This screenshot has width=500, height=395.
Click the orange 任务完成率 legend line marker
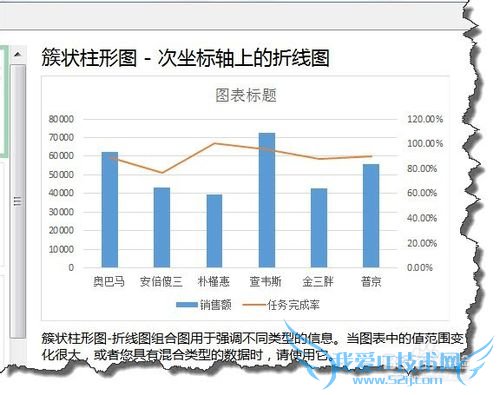tap(254, 305)
